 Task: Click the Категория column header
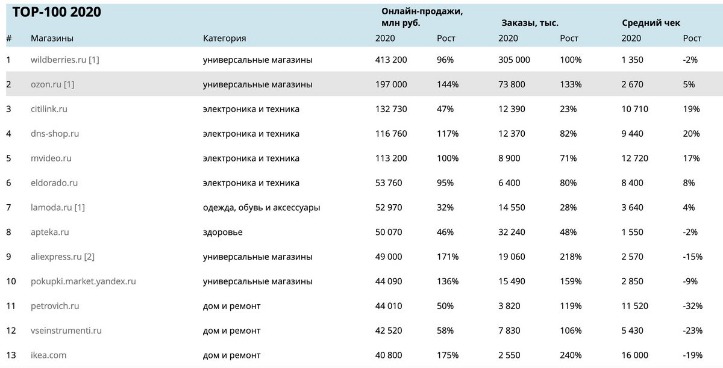tap(225, 38)
